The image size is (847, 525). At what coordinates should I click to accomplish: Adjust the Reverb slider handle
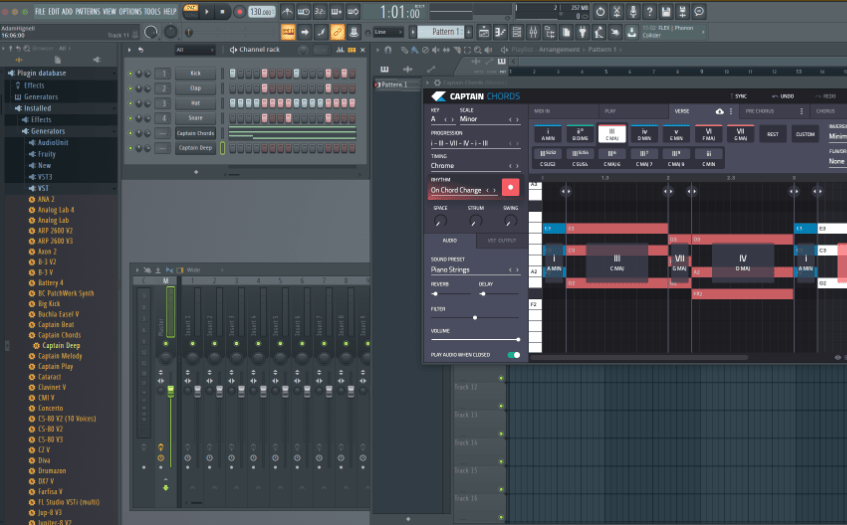(x=435, y=294)
